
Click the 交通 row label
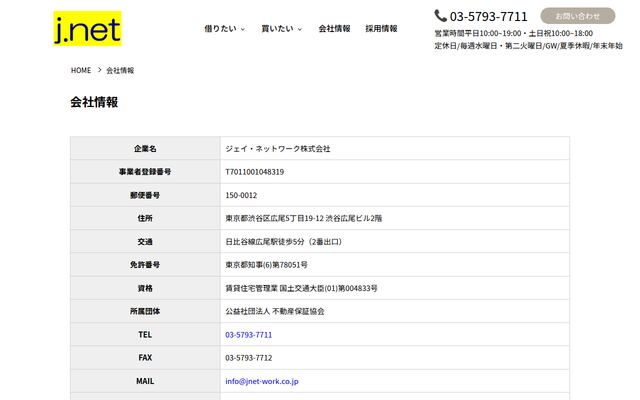[x=145, y=242]
